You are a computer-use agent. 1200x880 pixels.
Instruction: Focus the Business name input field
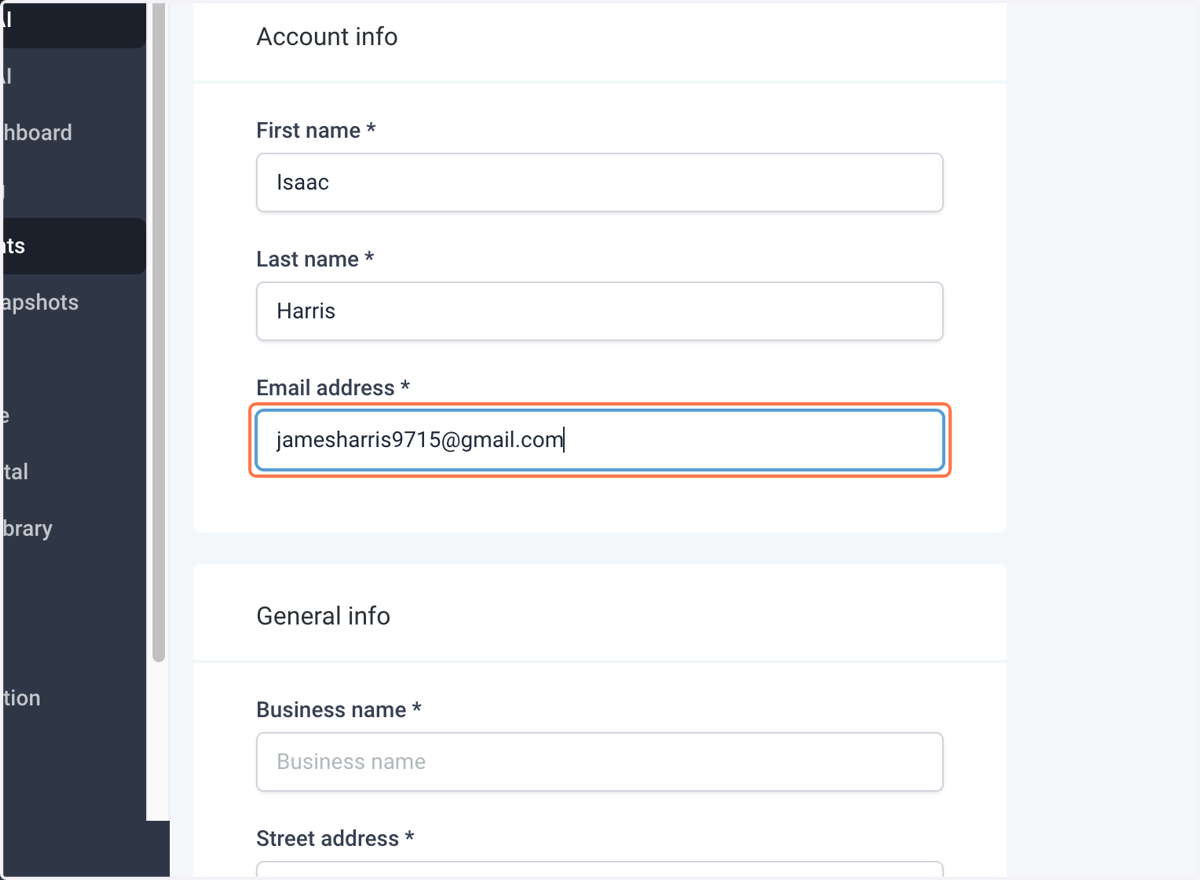[x=599, y=762]
